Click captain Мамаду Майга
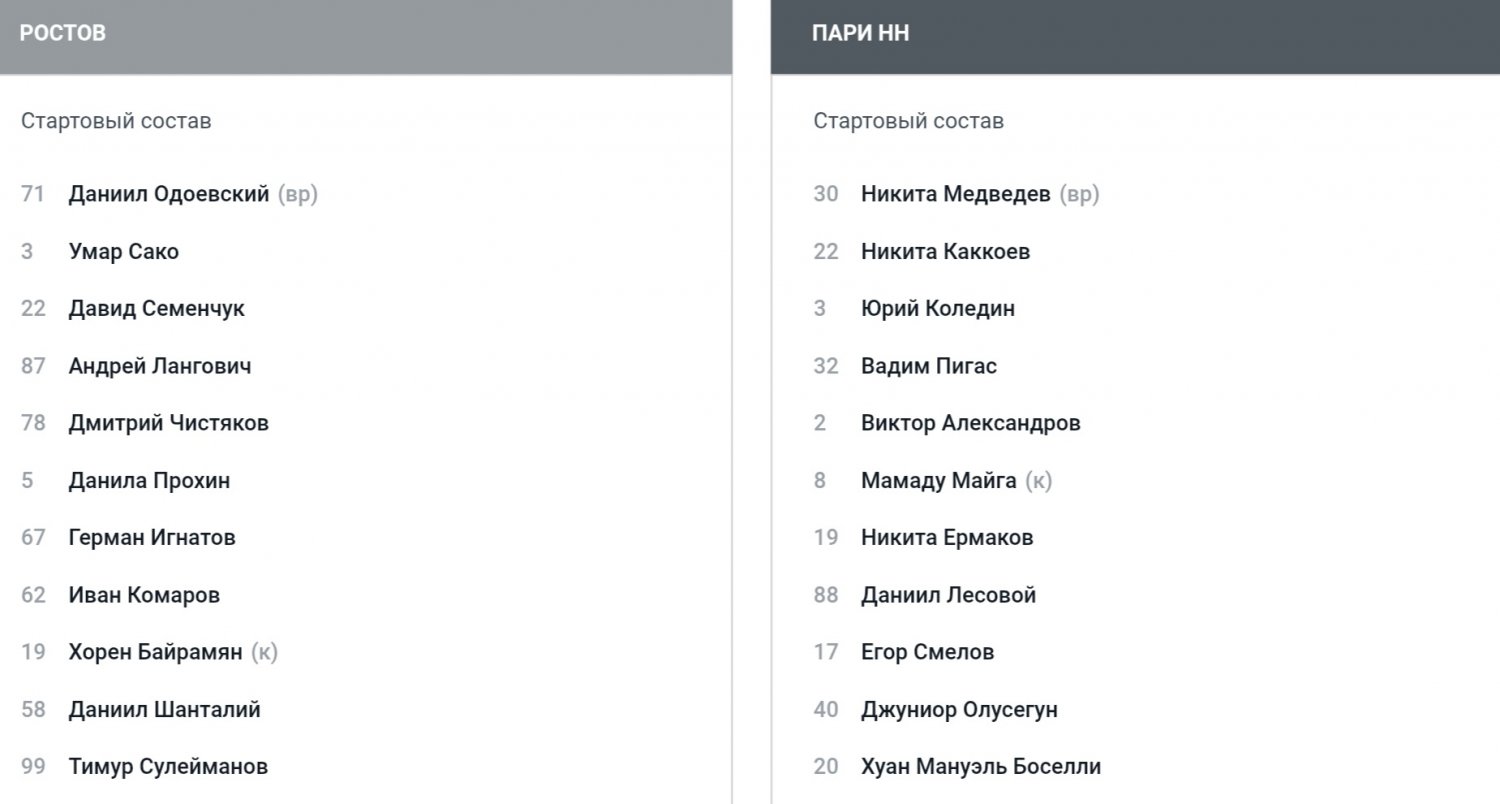This screenshot has width=1500, height=804. coord(938,480)
